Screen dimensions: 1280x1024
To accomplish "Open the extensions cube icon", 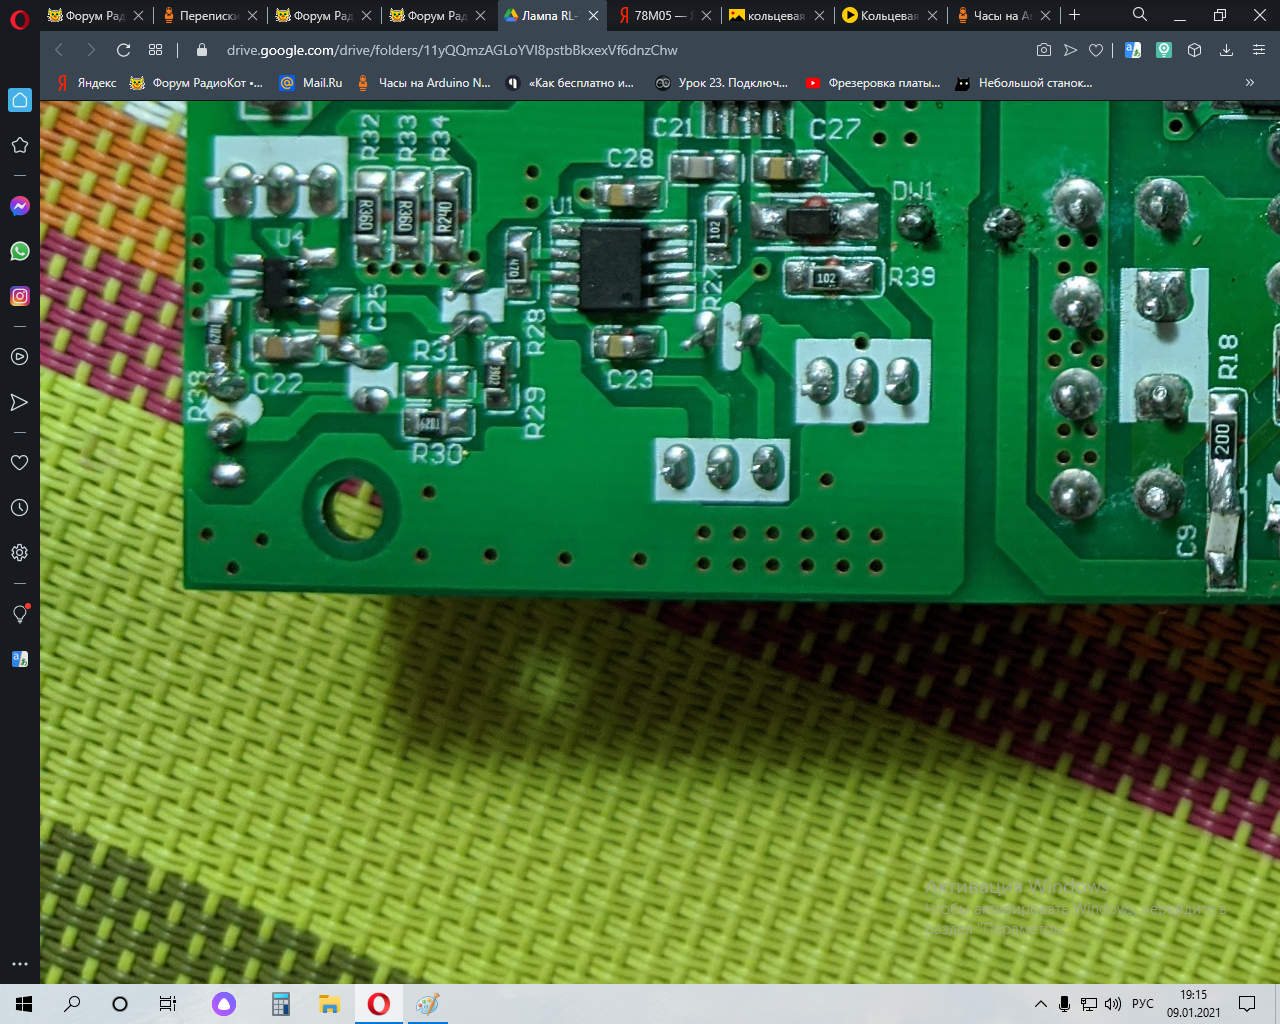I will 1194,50.
